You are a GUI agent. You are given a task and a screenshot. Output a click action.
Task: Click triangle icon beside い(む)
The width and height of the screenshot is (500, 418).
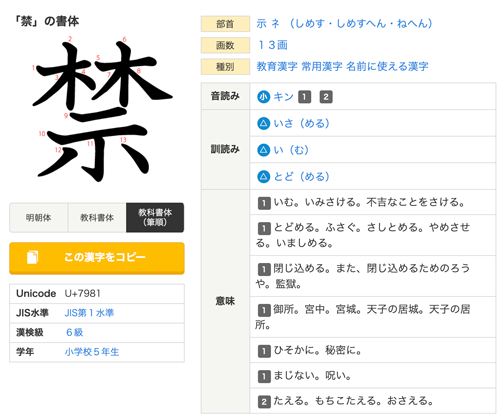click(x=263, y=150)
